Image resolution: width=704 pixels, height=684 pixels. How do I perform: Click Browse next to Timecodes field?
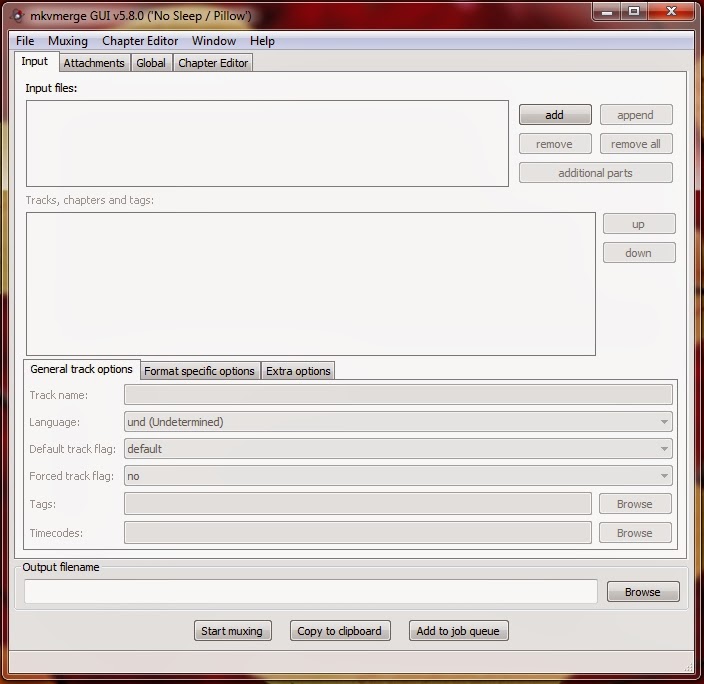tap(635, 533)
